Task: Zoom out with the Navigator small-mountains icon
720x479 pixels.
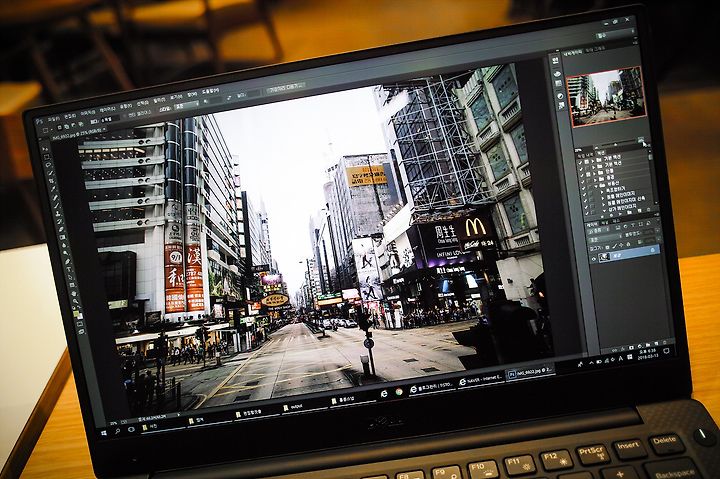Action: (596, 147)
